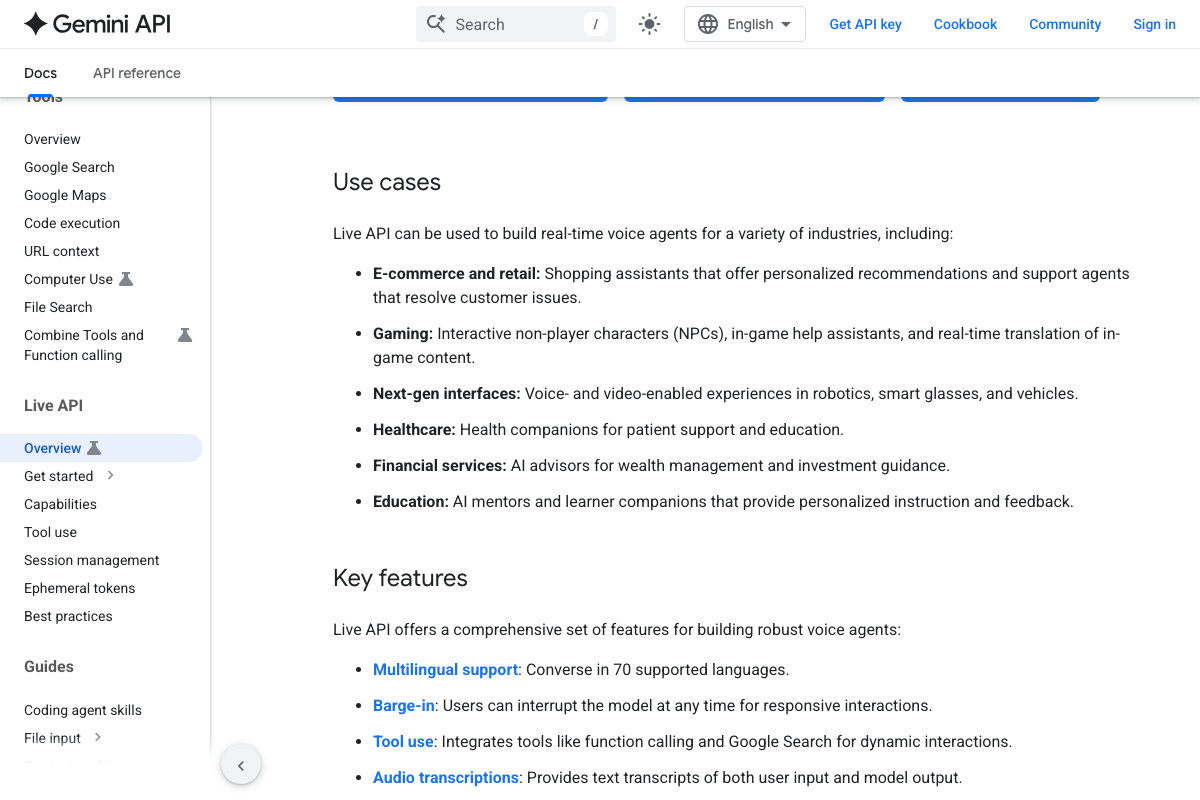Click Sign in
The height and width of the screenshot is (800, 1200).
[x=1154, y=23]
